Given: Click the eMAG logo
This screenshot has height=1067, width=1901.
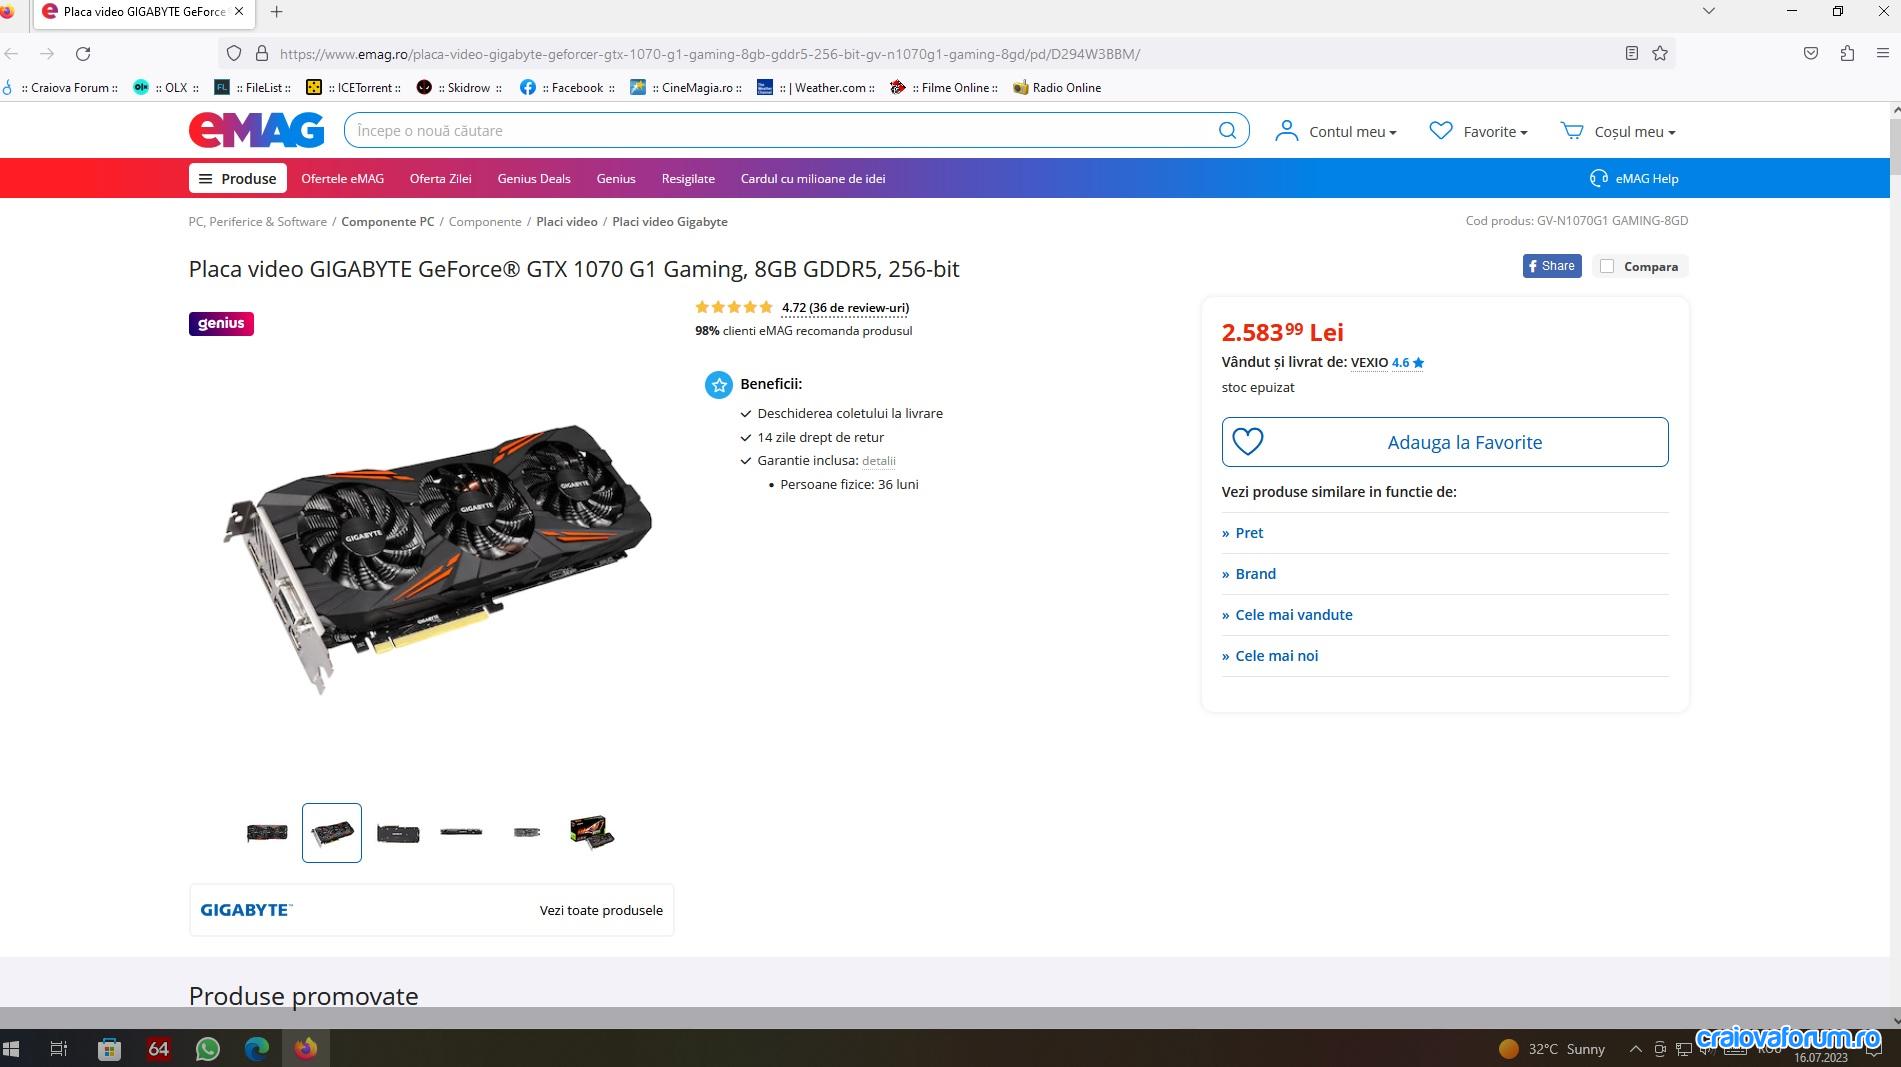Looking at the screenshot, I should (256, 130).
